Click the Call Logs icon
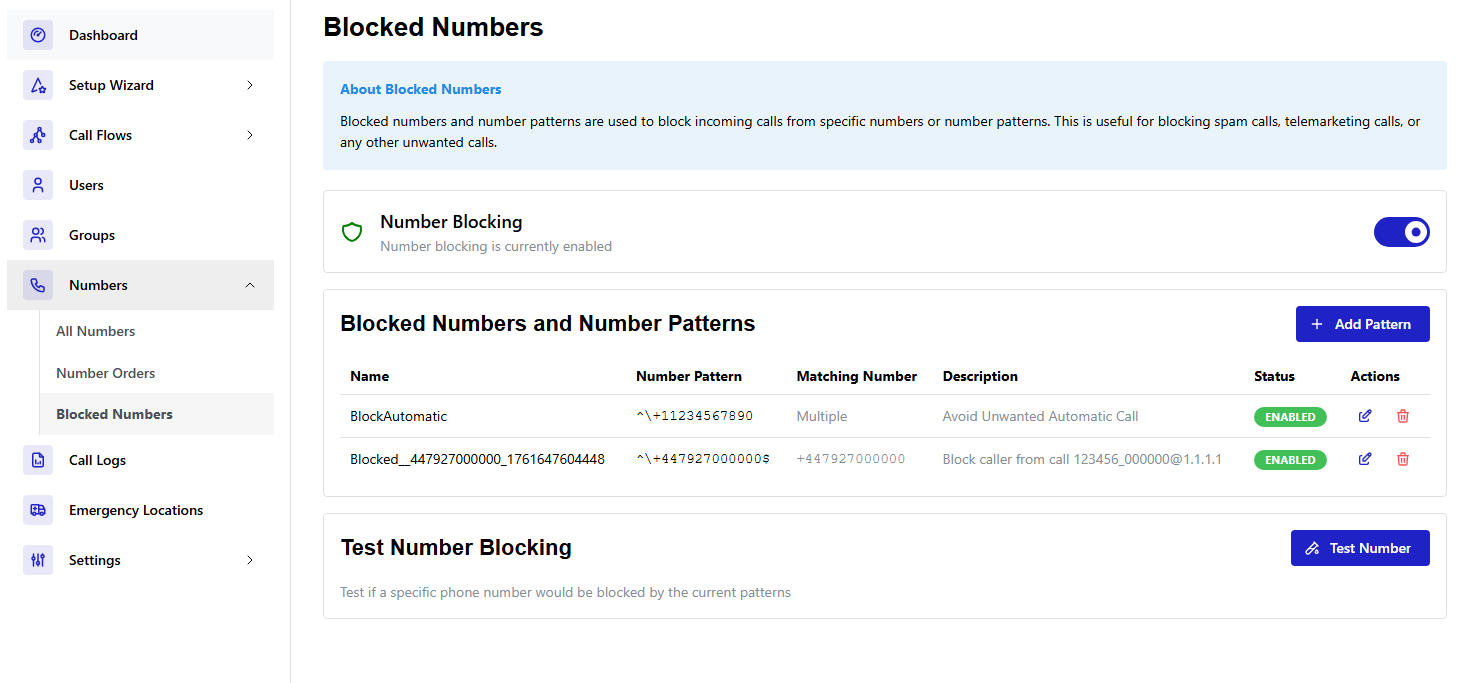The height and width of the screenshot is (683, 1463). [38, 460]
